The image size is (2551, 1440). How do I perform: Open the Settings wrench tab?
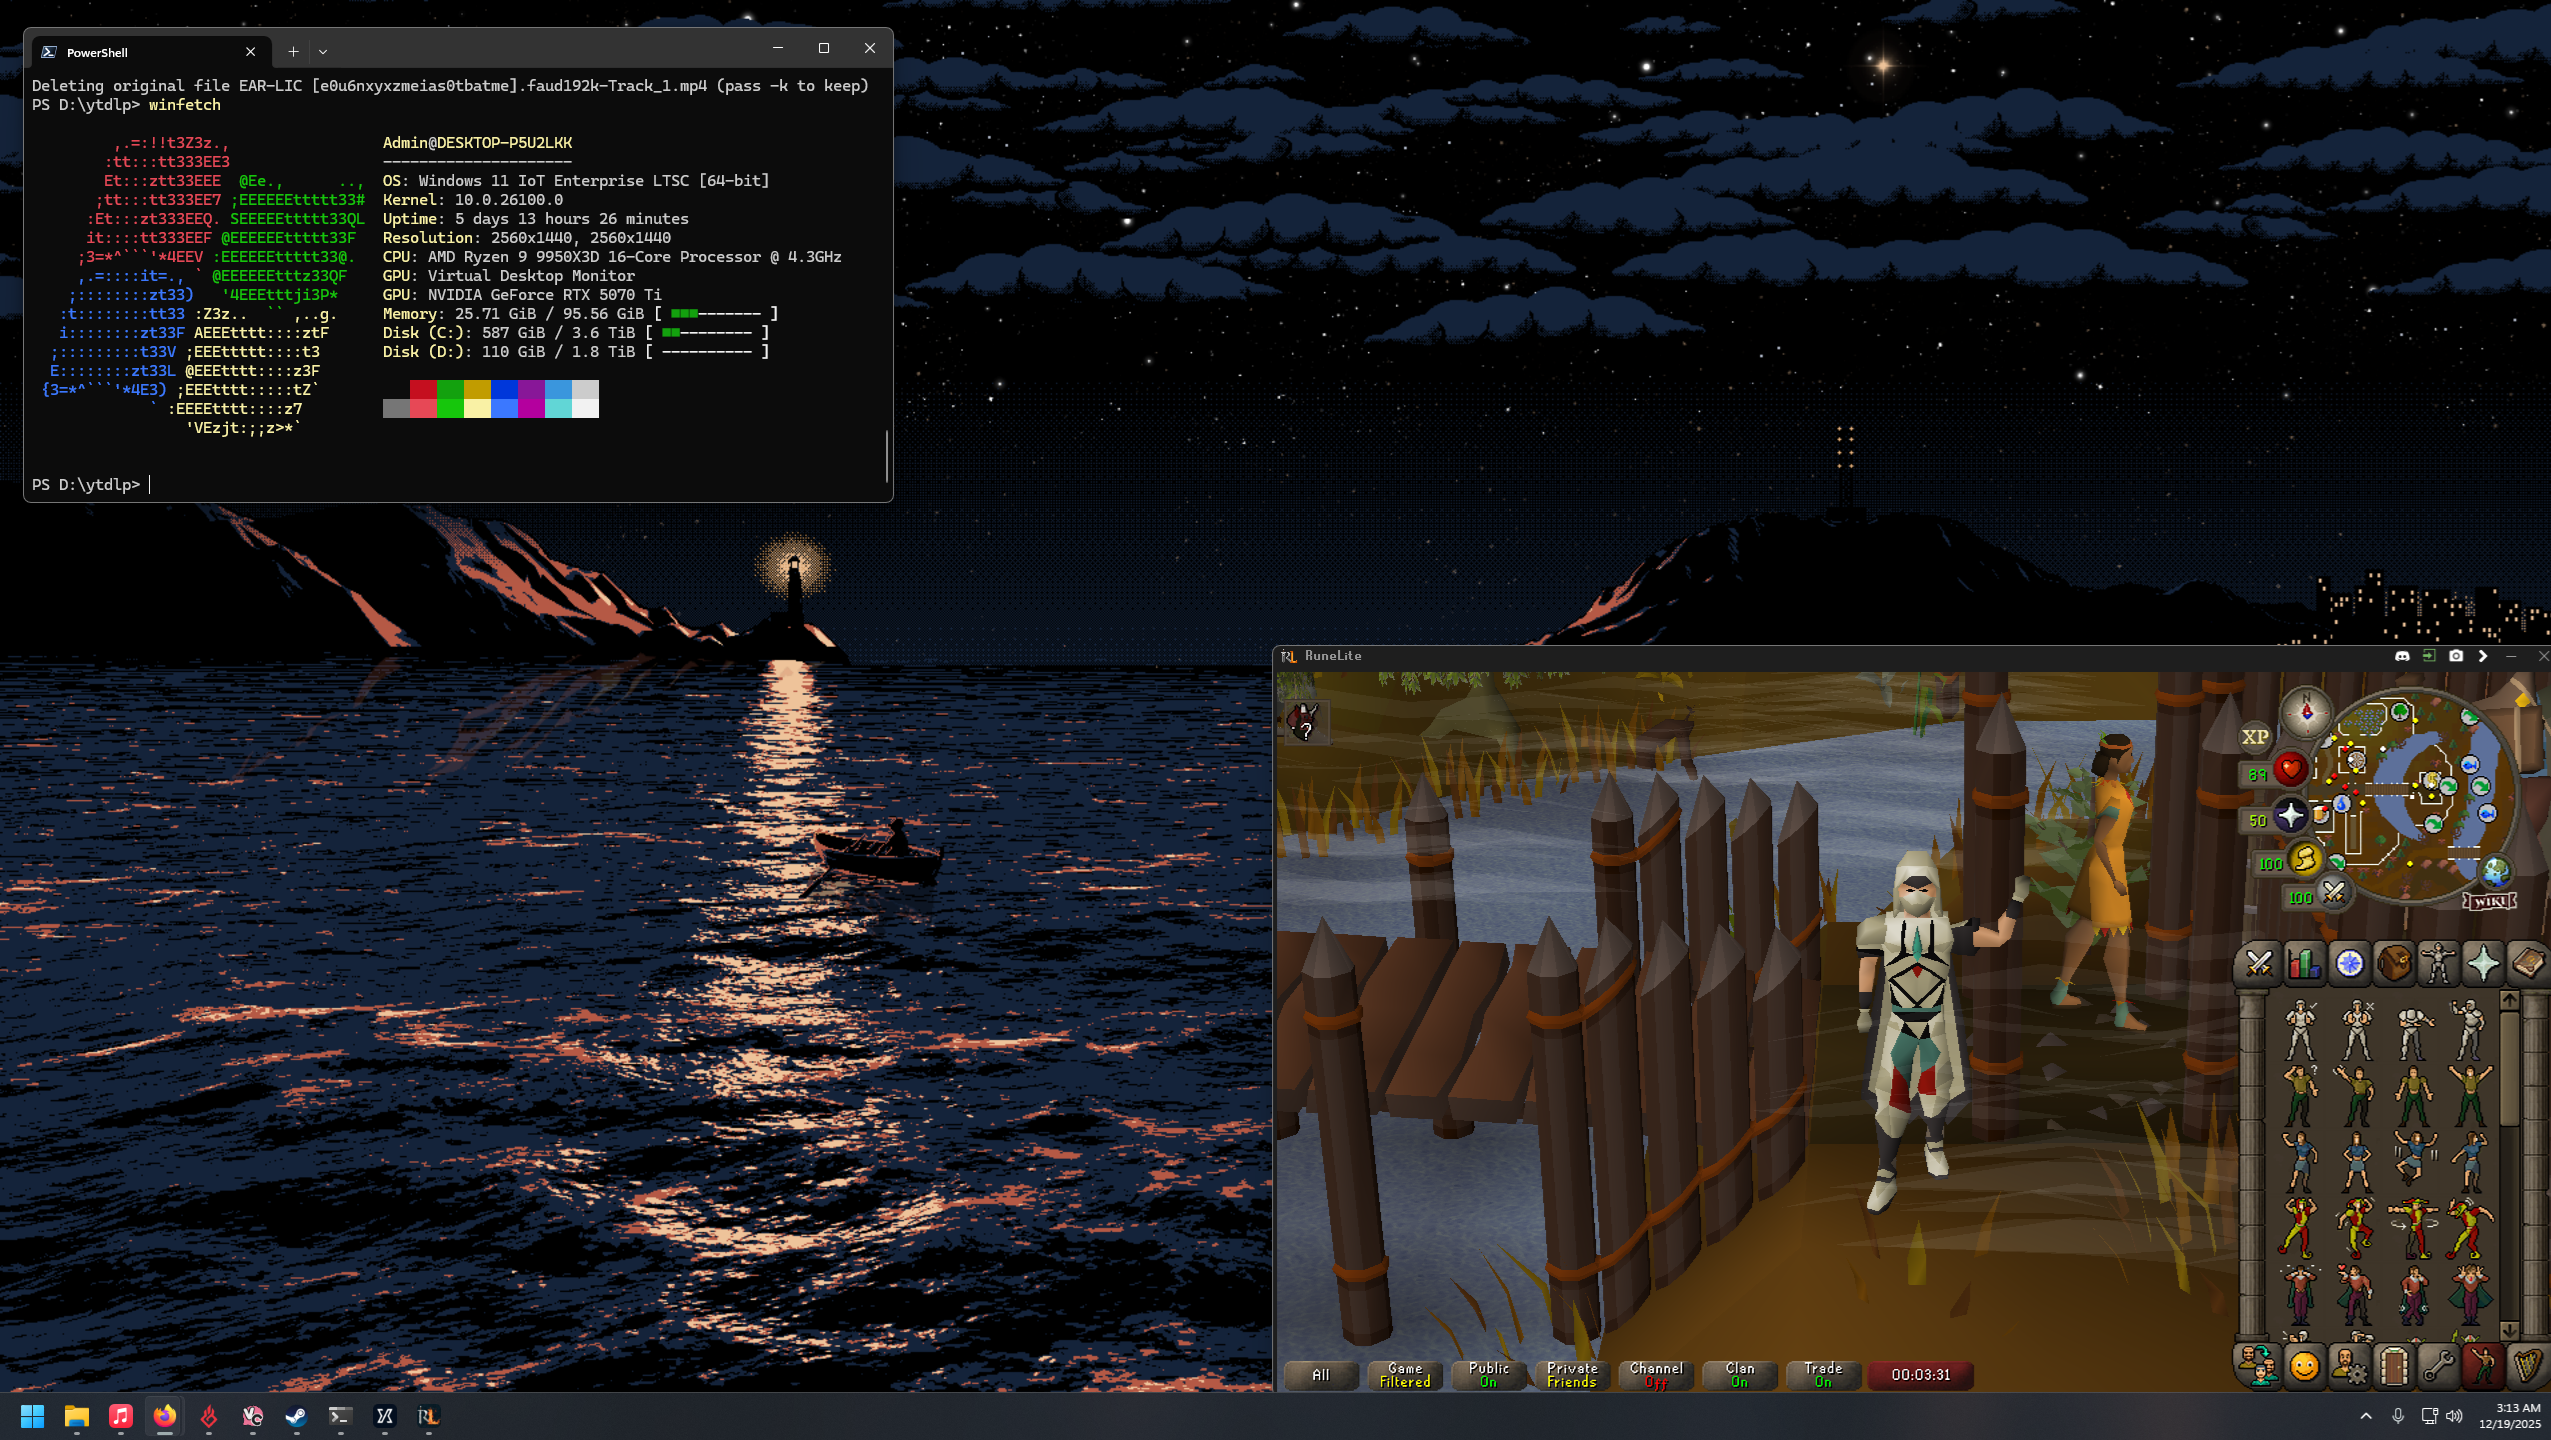pyautogui.click(x=2438, y=1367)
